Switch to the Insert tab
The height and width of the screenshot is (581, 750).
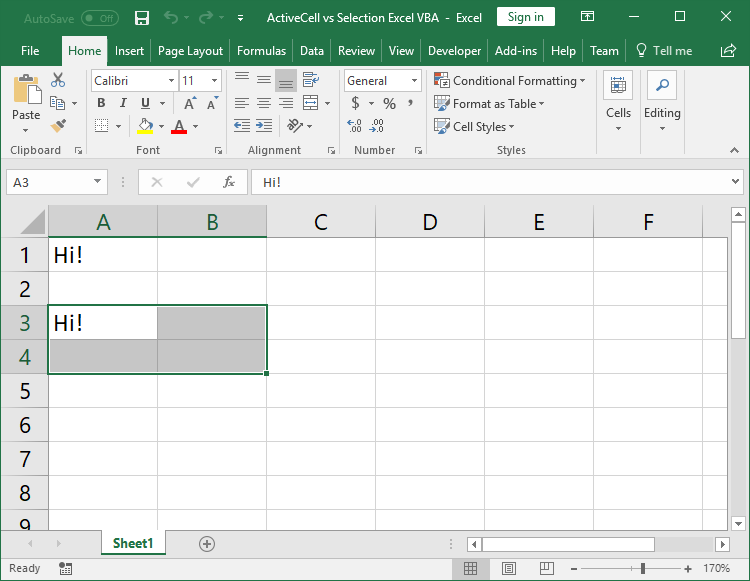click(x=129, y=51)
